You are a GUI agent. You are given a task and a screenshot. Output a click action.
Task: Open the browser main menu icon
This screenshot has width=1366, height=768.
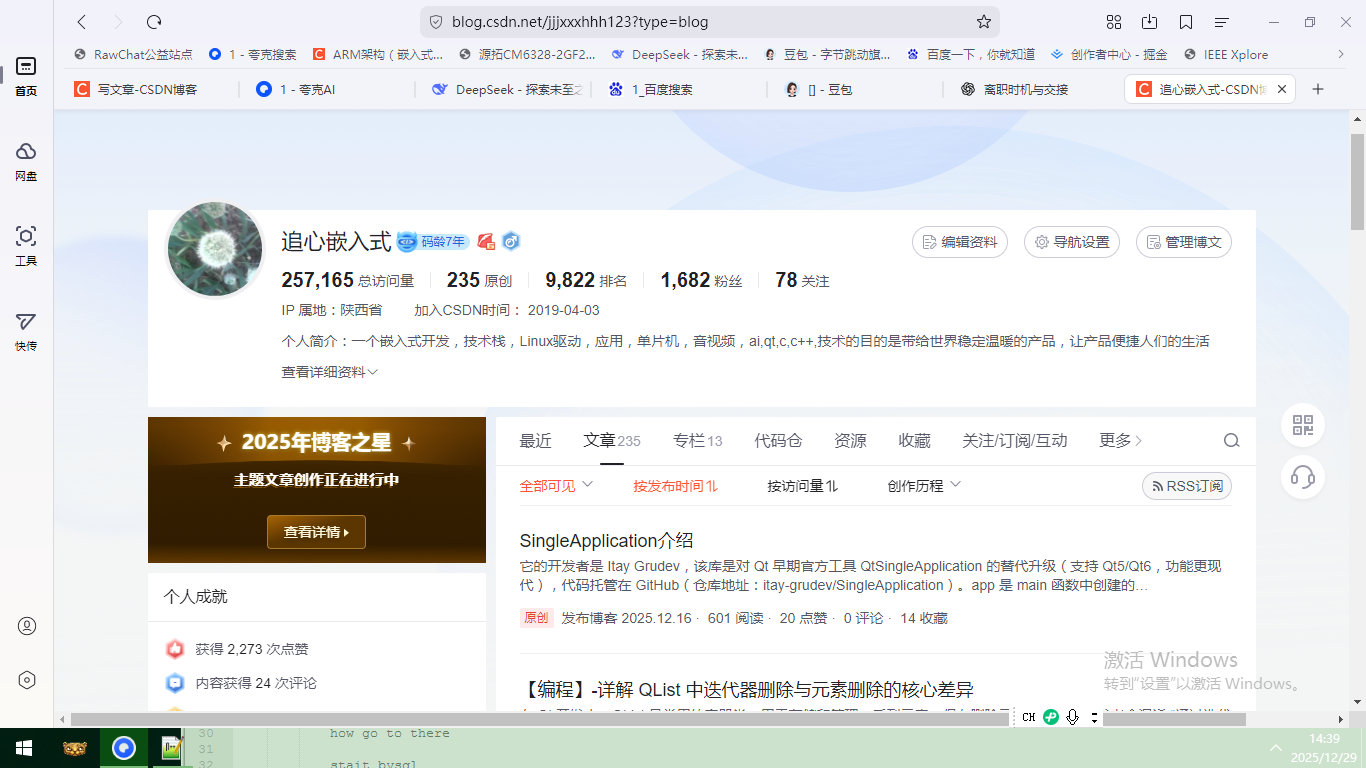pyautogui.click(x=1222, y=22)
